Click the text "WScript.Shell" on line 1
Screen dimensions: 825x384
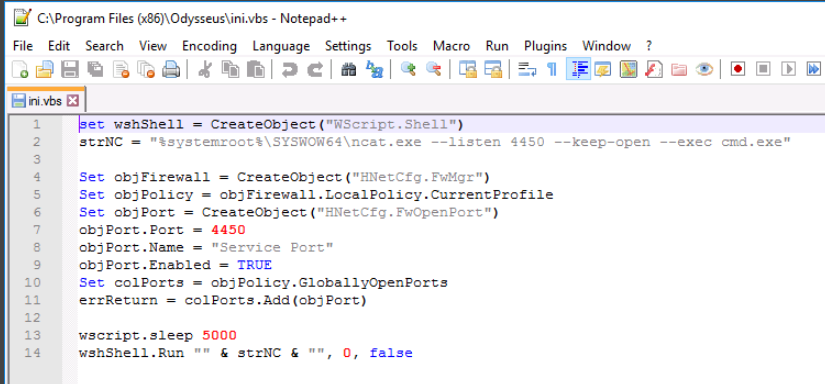[390, 125]
